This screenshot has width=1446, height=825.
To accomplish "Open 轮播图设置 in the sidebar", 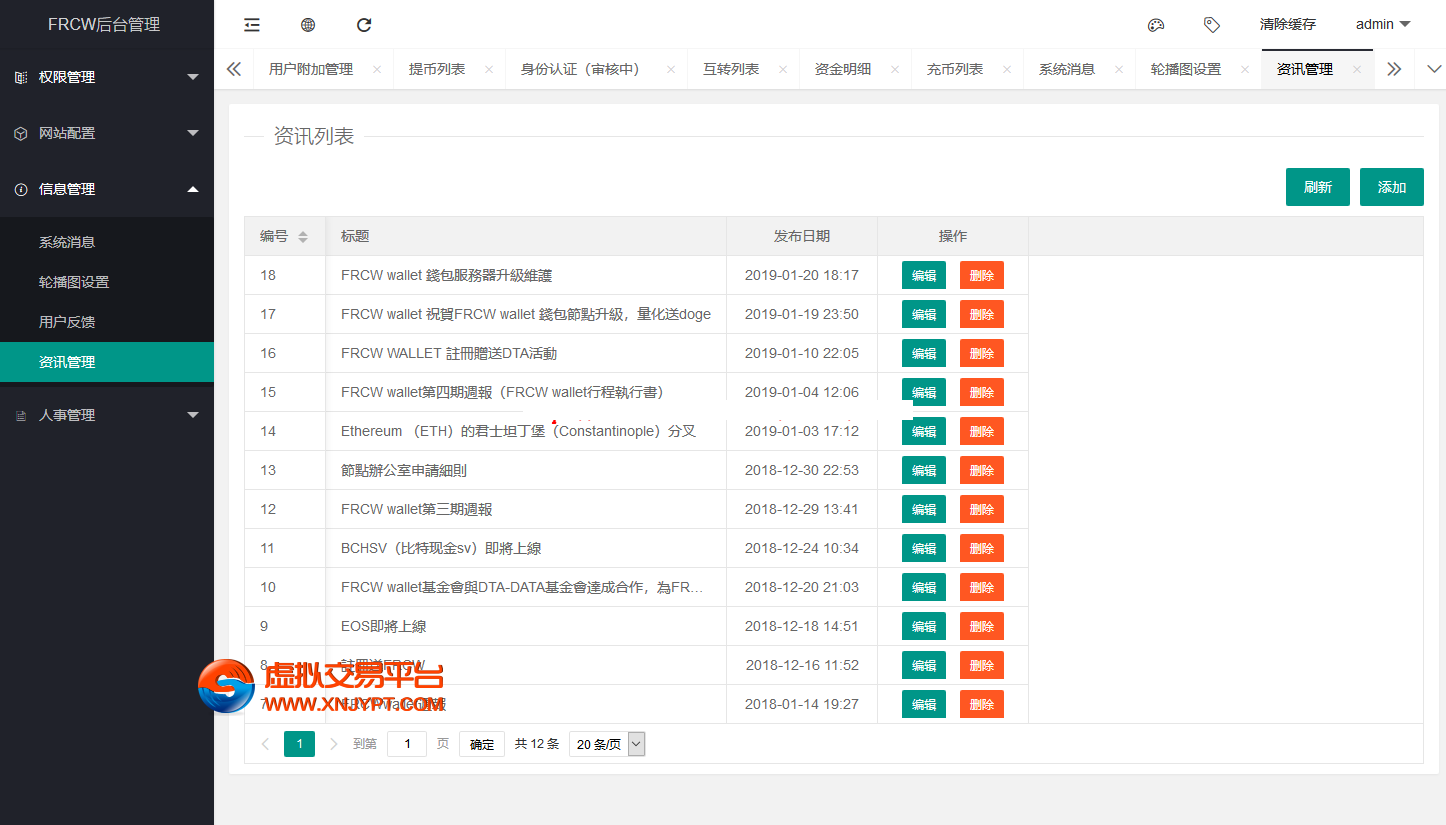I will click(107, 282).
